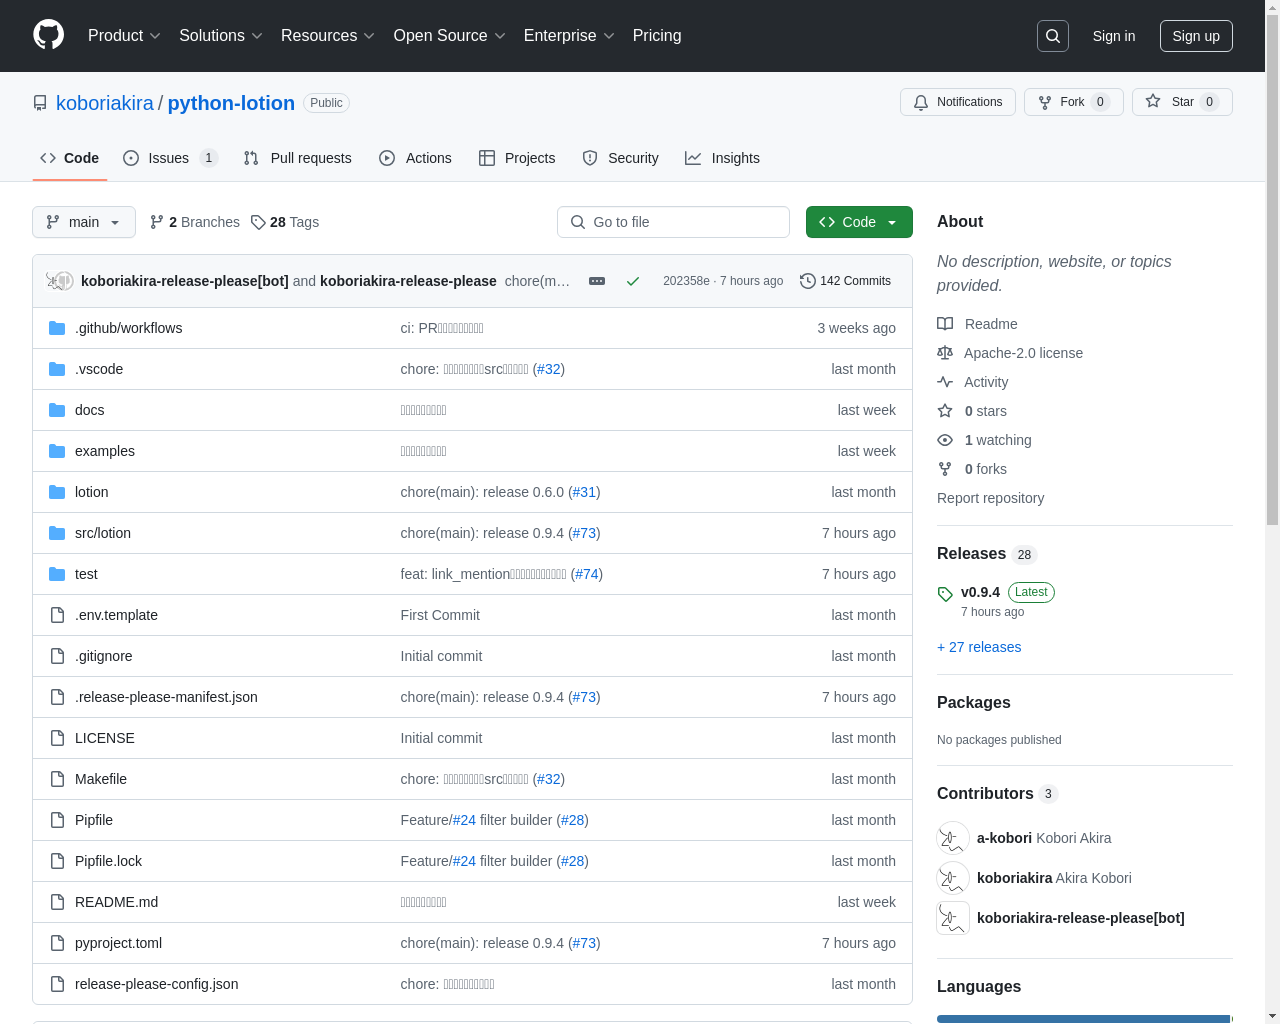The height and width of the screenshot is (1024, 1280).
Task: Expand the Solutions menu
Action: click(x=221, y=36)
